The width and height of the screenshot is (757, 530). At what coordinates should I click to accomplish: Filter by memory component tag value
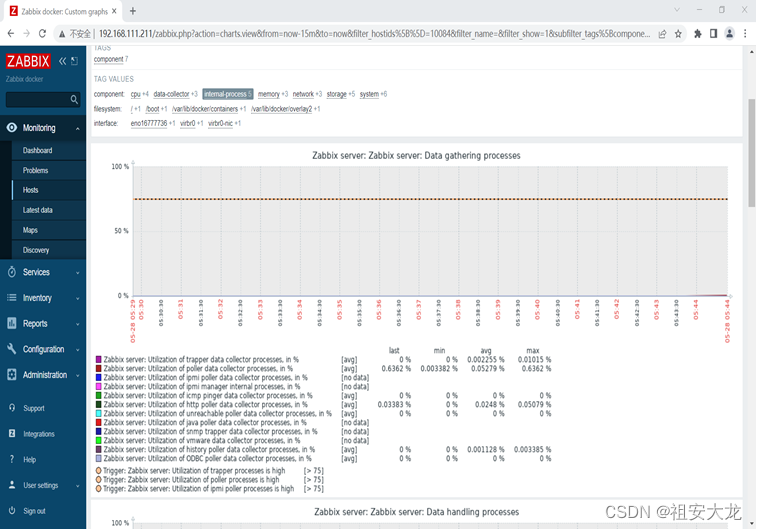(x=269, y=94)
